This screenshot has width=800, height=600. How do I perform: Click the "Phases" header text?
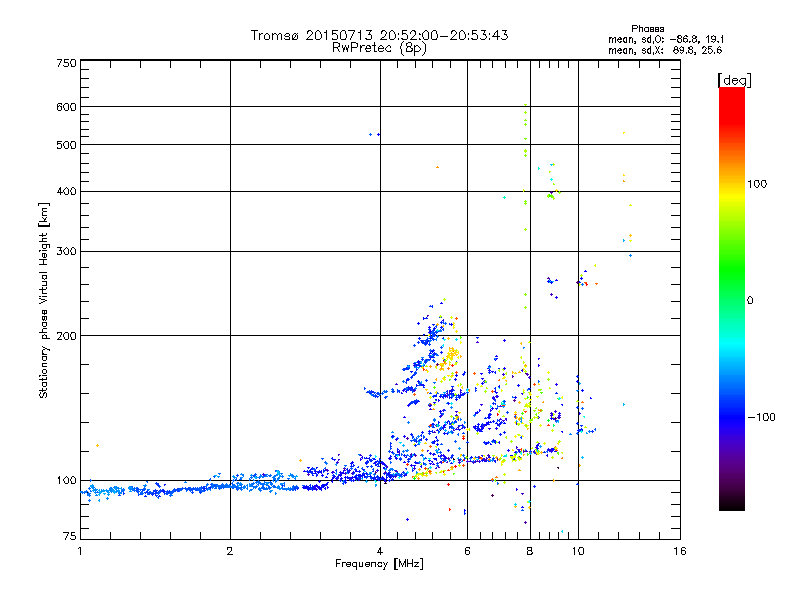(x=647, y=29)
